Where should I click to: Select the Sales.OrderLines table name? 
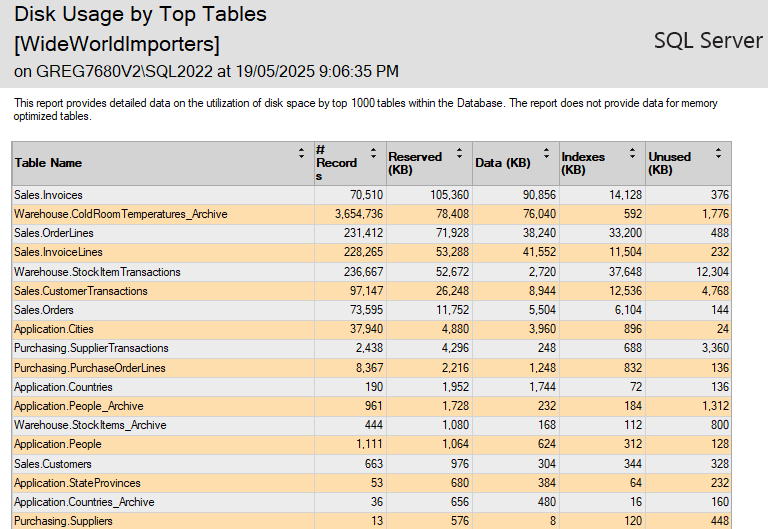[x=54, y=233]
